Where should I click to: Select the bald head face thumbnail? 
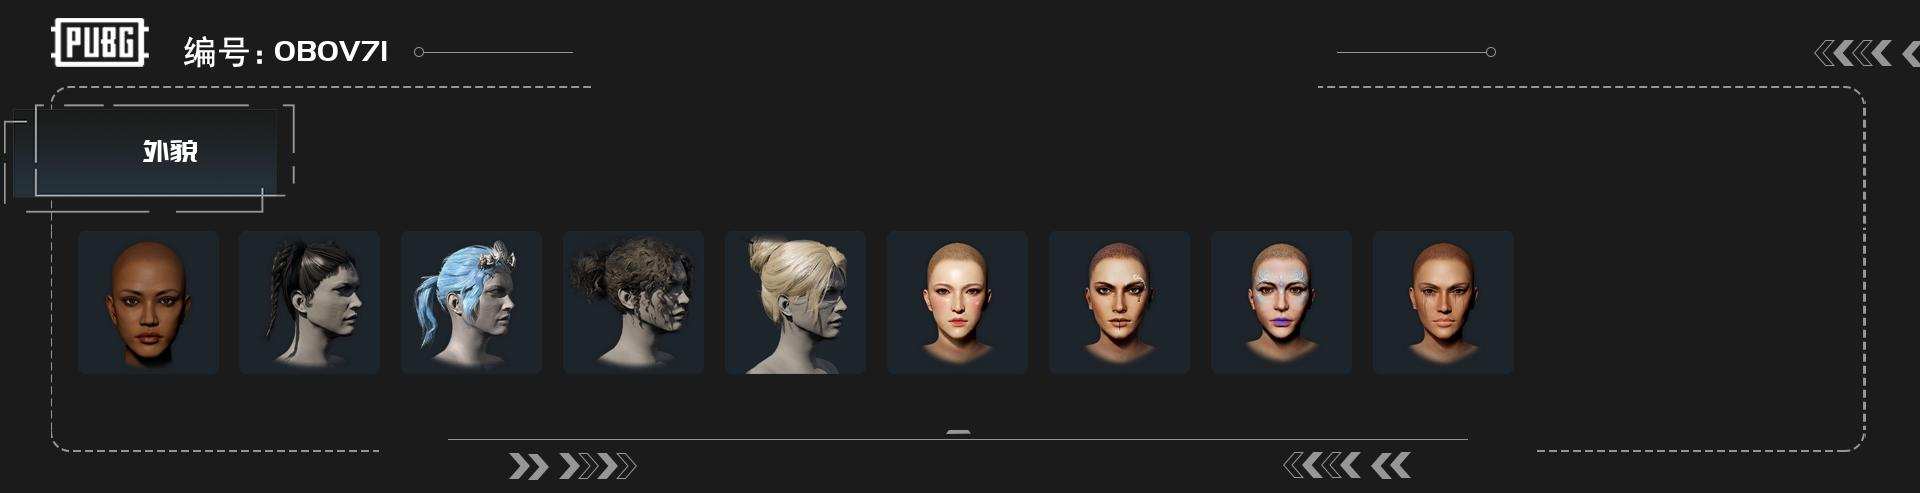[x=148, y=302]
